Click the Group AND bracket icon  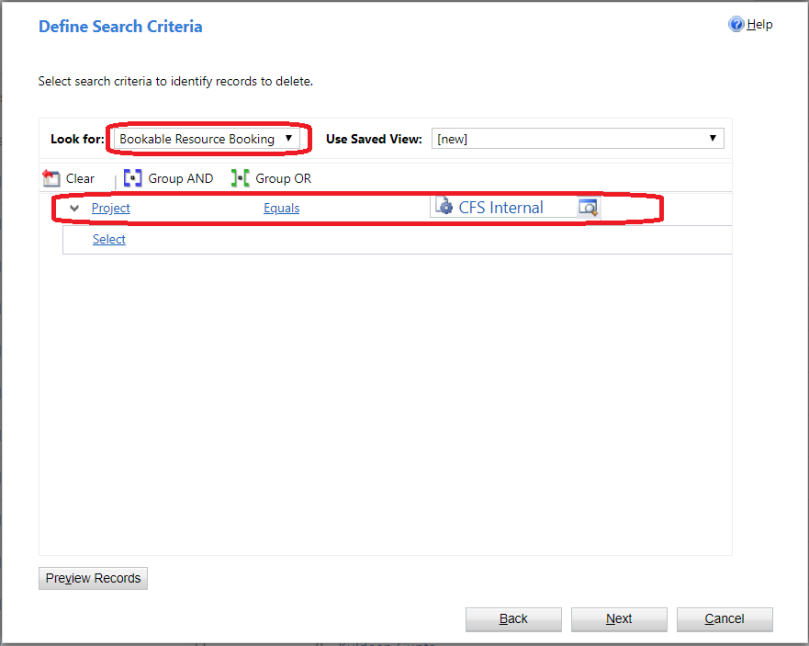click(x=133, y=178)
